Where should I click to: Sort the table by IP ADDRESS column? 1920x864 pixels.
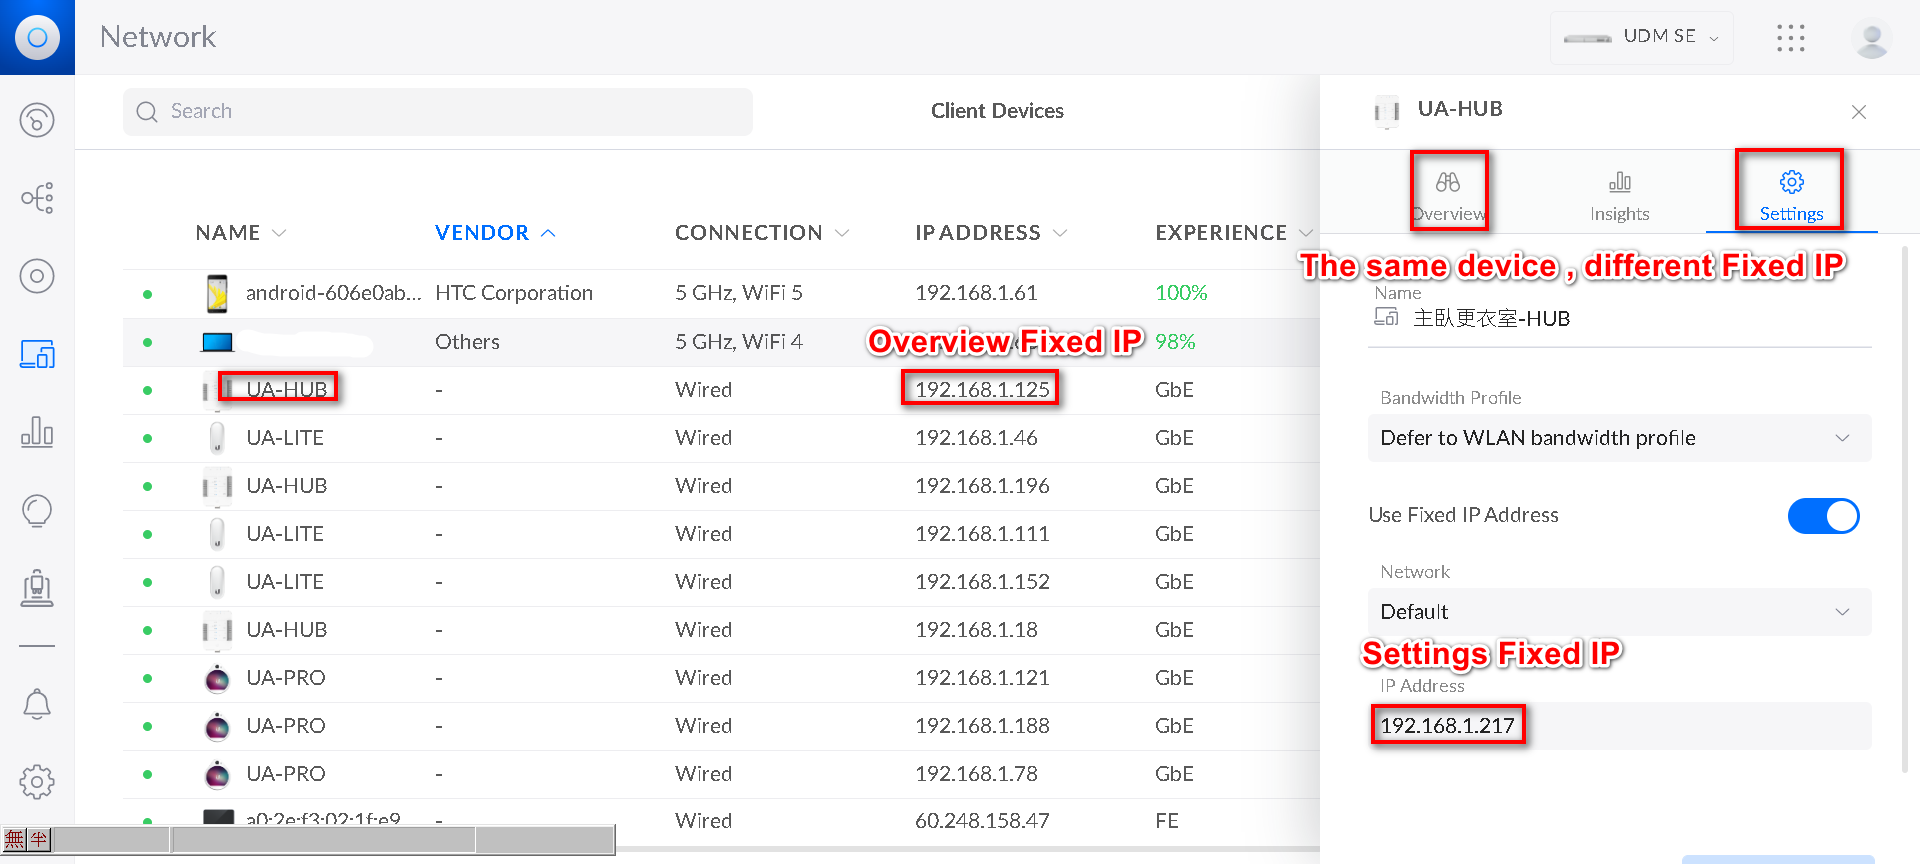[x=978, y=233]
